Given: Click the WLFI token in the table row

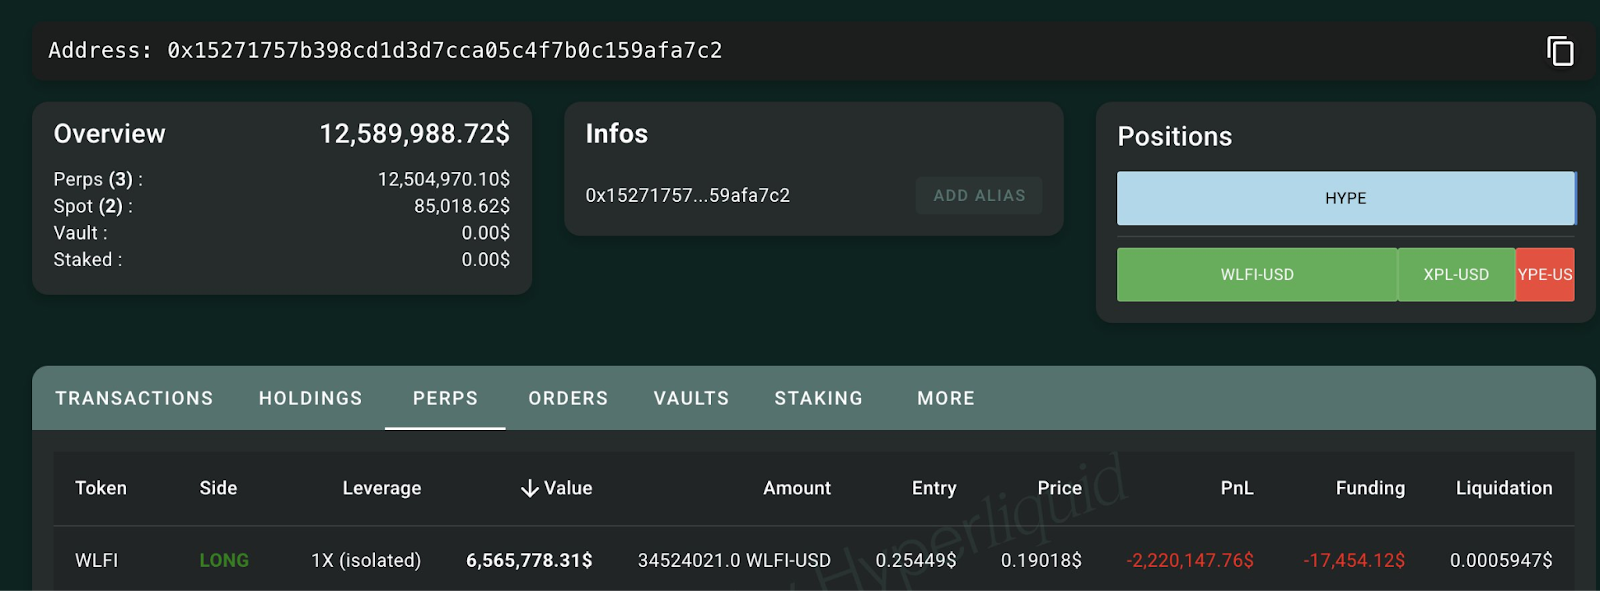Looking at the screenshot, I should (96, 560).
